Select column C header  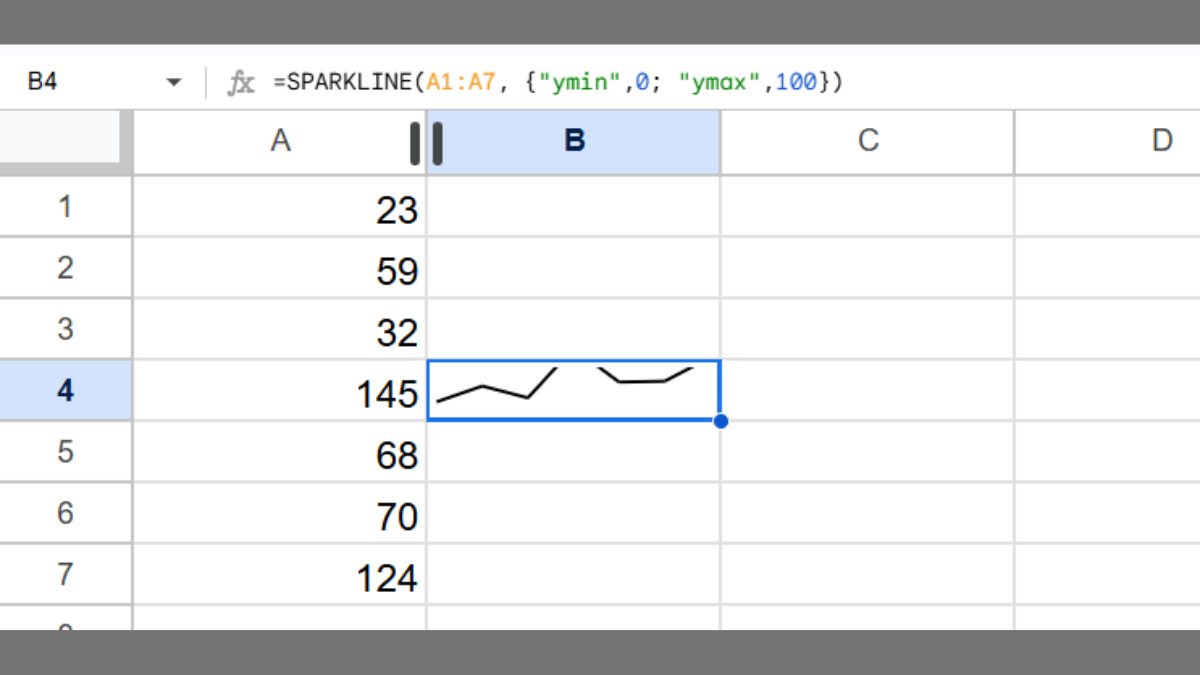click(867, 141)
